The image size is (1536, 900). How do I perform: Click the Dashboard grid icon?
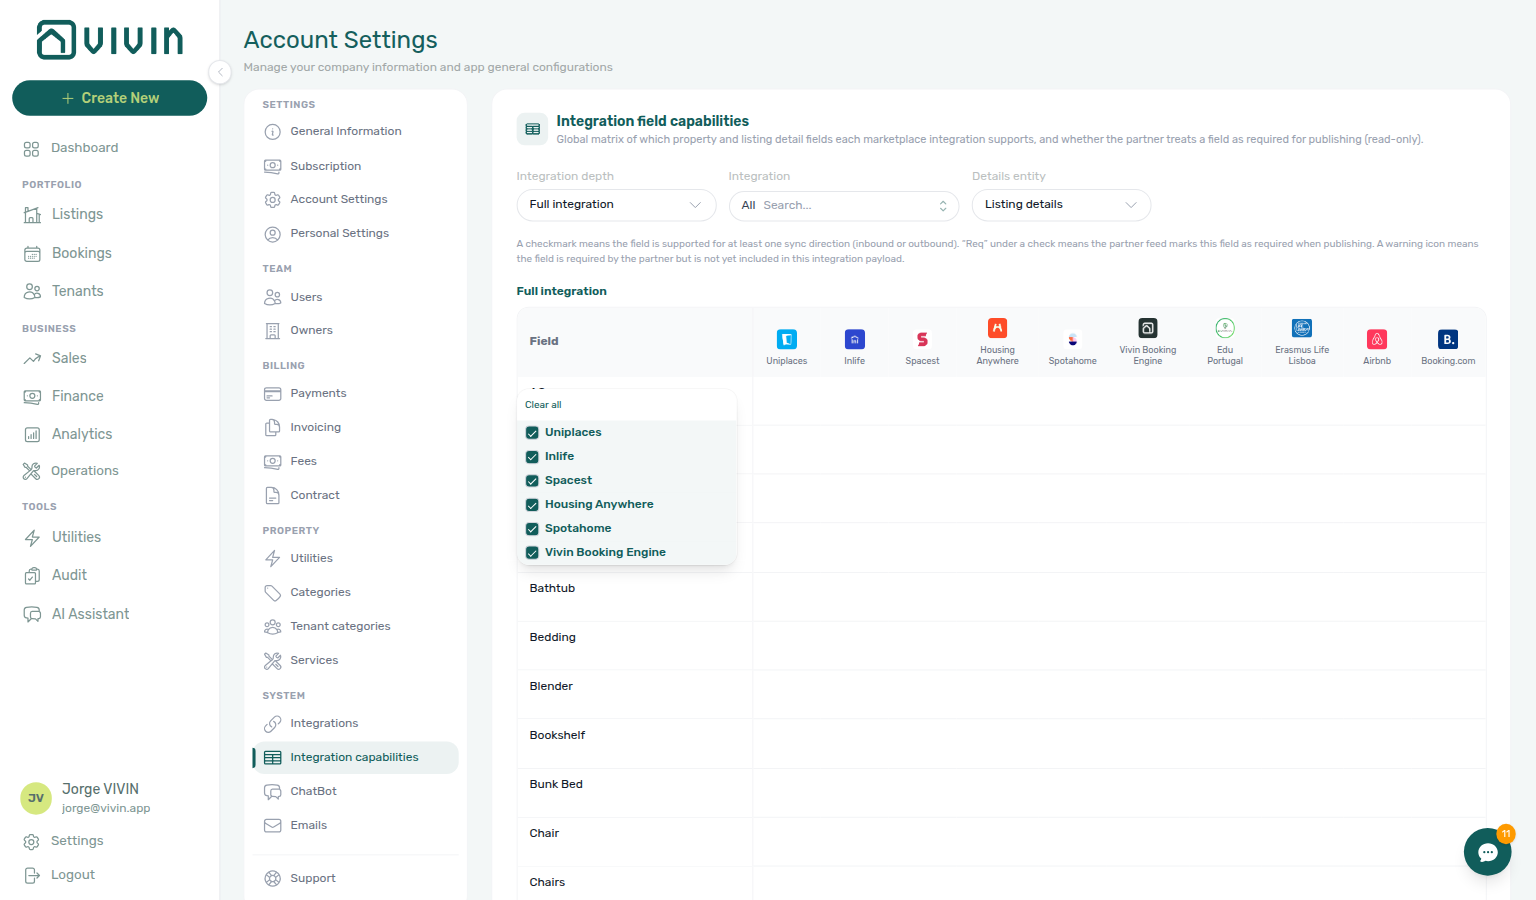click(x=31, y=148)
